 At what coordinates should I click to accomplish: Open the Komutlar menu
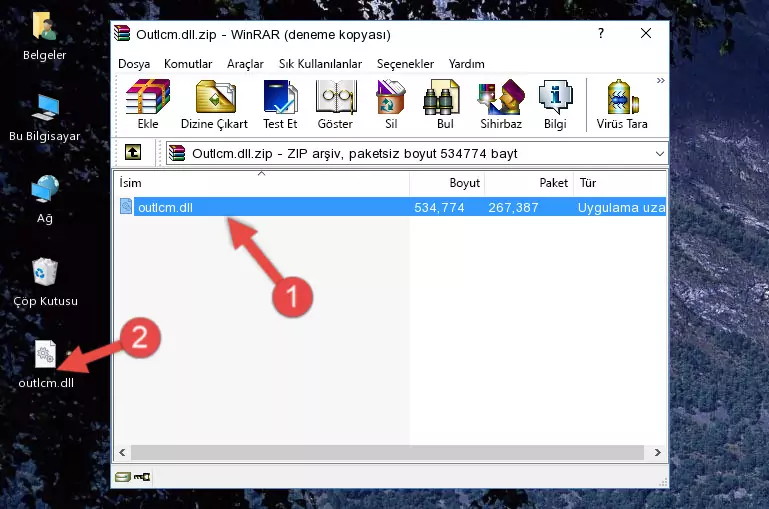(x=188, y=64)
